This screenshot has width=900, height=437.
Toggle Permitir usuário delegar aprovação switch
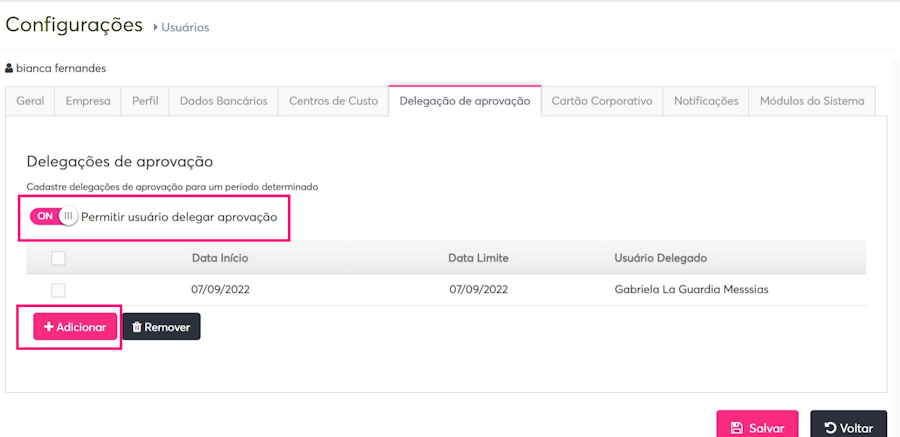pyautogui.click(x=53, y=216)
